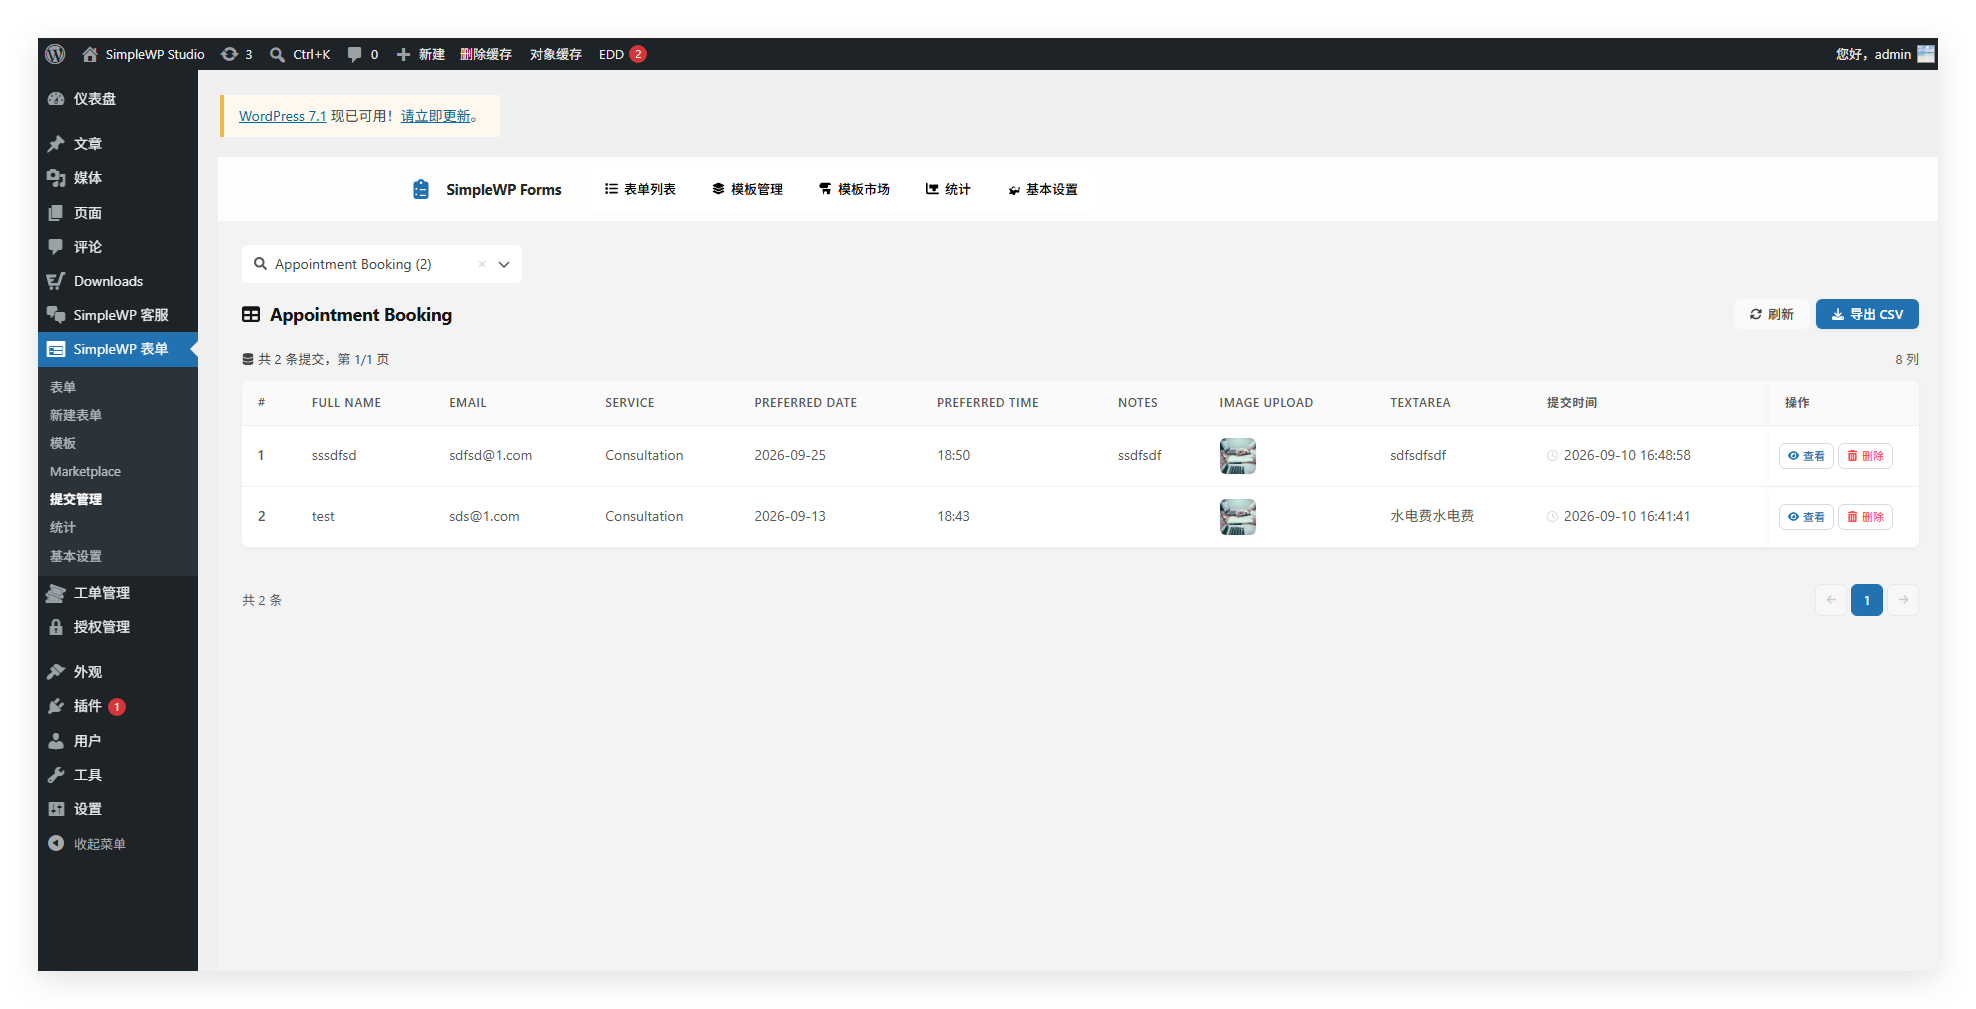Open uploaded image thumbnail for test row
Screen dimensions: 1976x1009
pos(1238,517)
